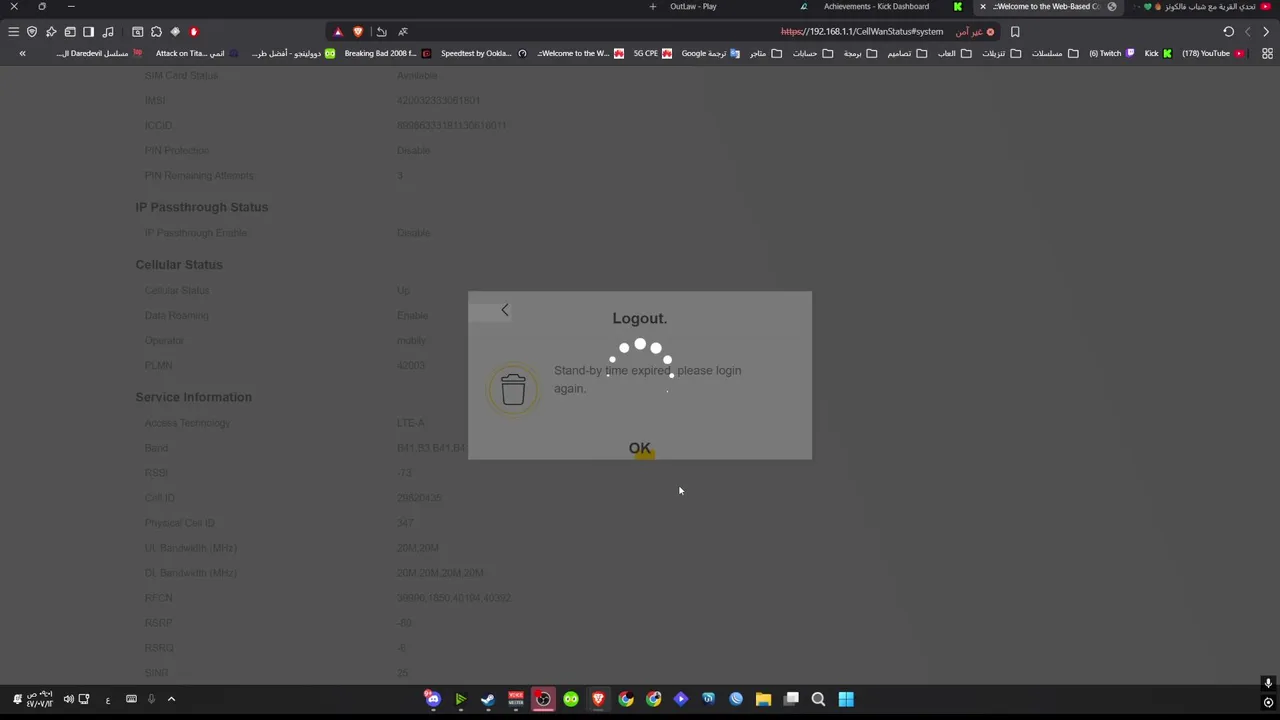Open Discord from the taskbar
Screen dimensions: 1280x720
coord(433,699)
